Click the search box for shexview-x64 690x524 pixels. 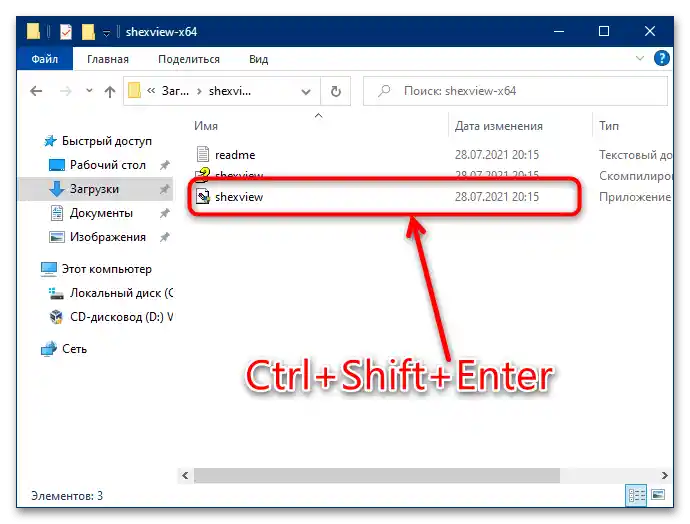tap(515, 91)
